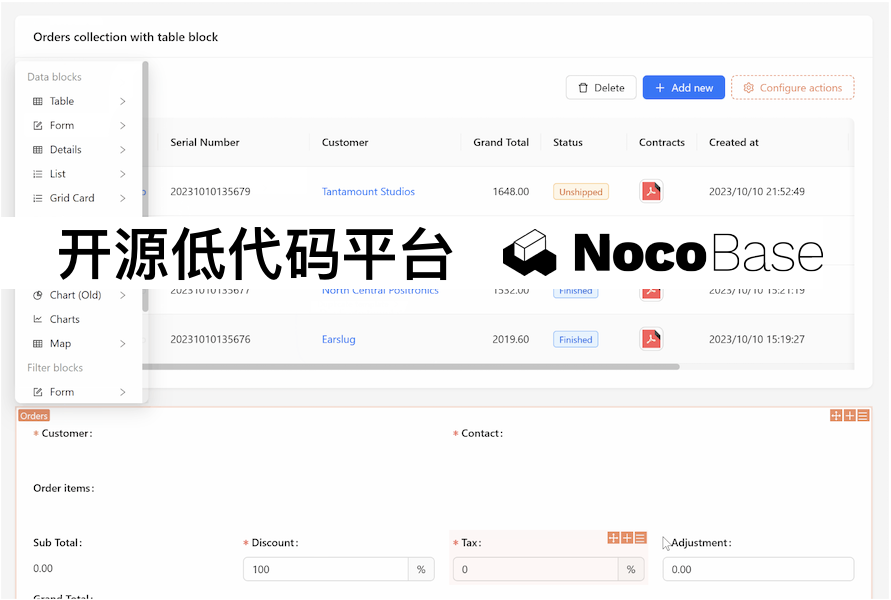Click the Created at column header

(x=734, y=142)
